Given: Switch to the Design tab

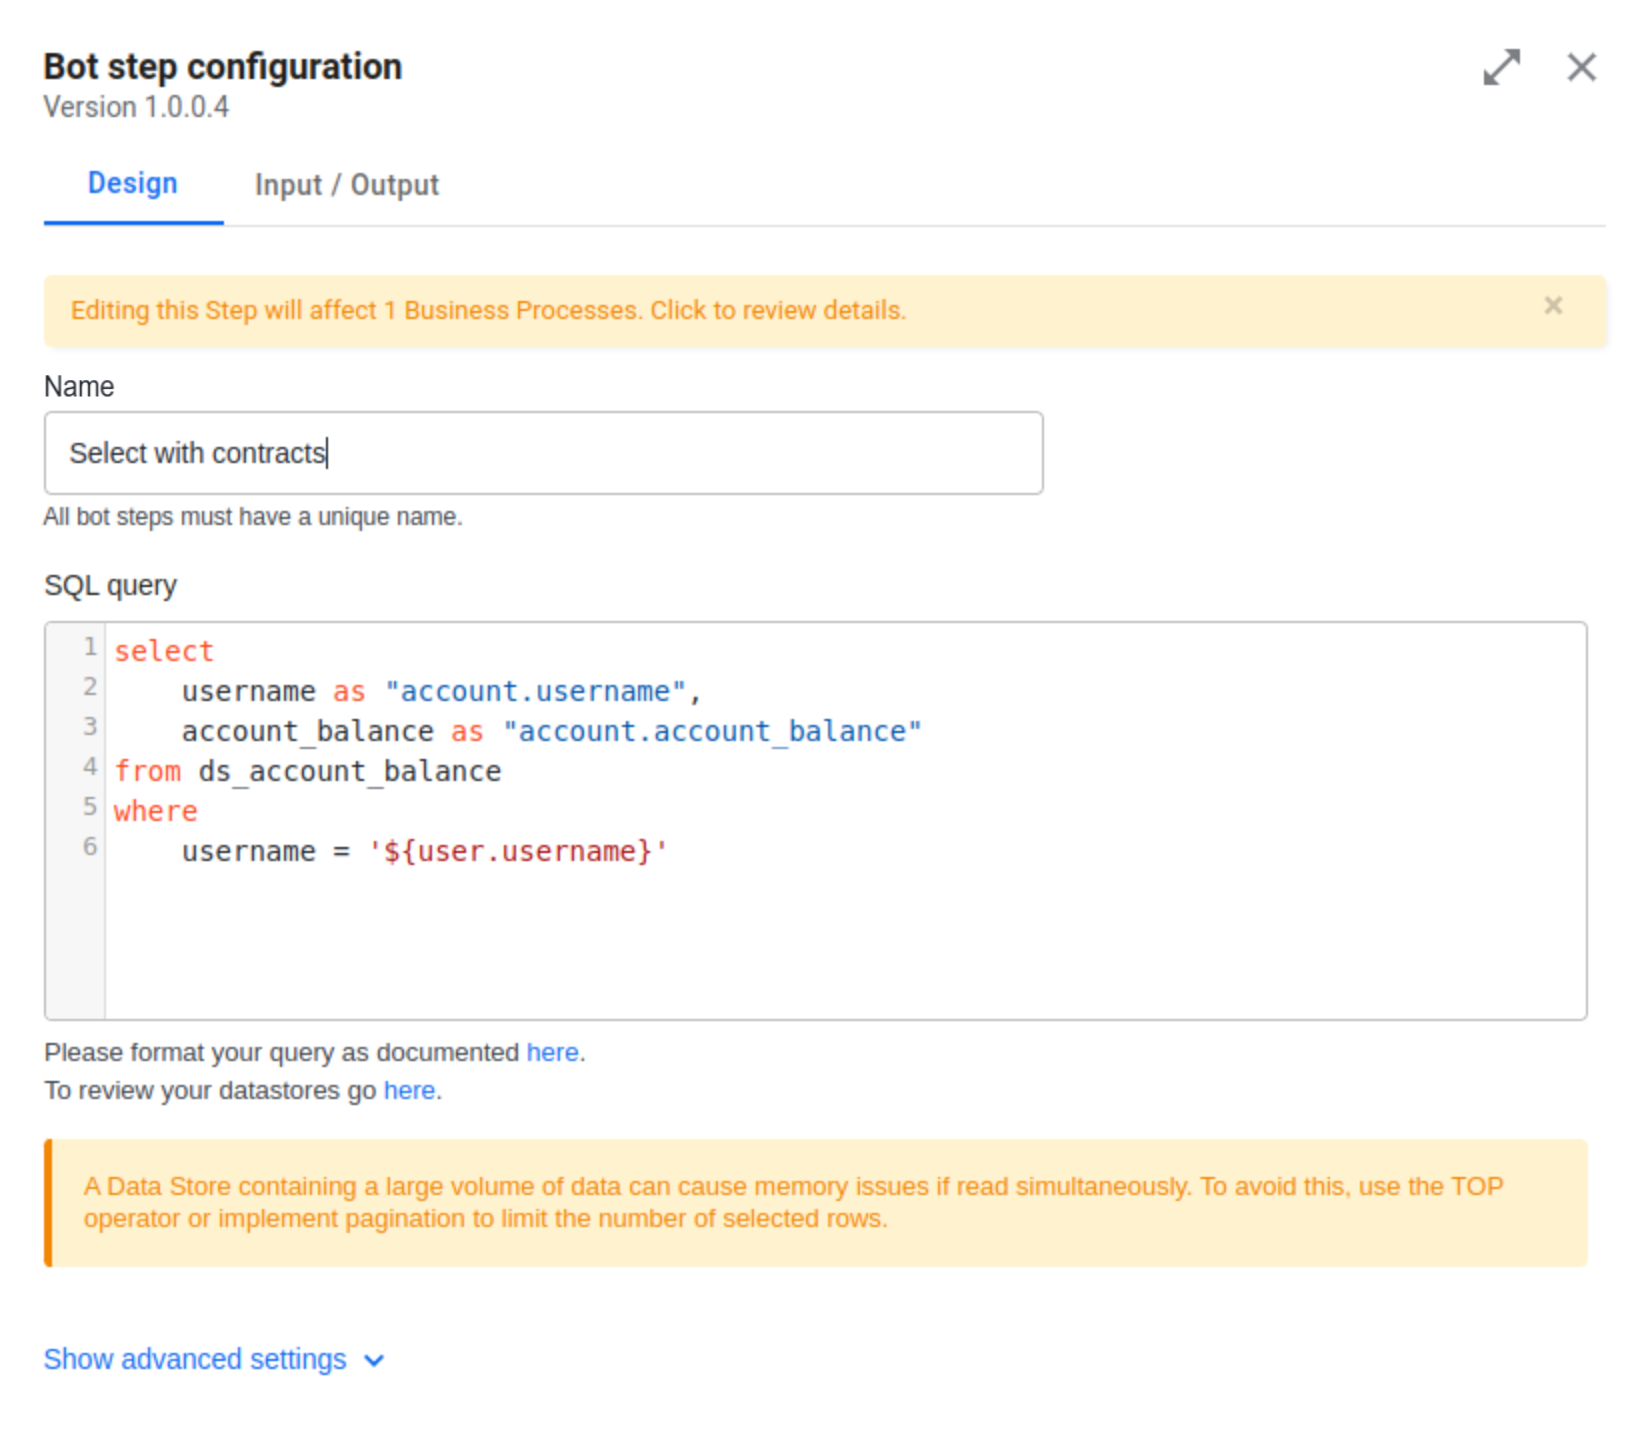Looking at the screenshot, I should tap(133, 184).
